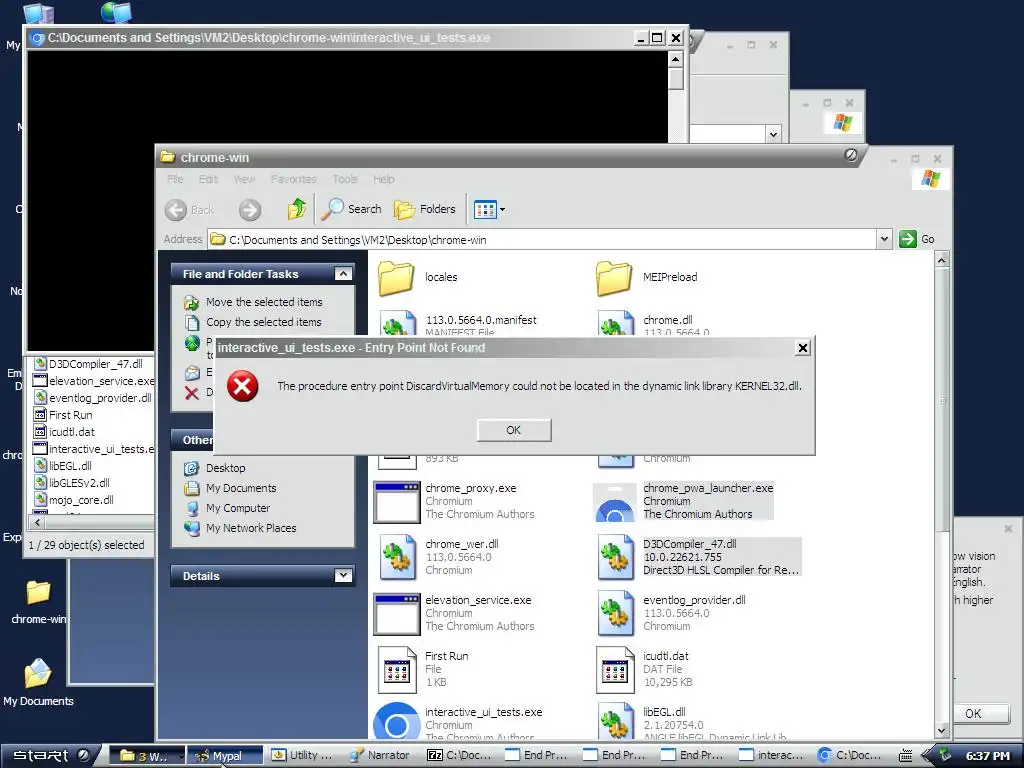Click the address bar path field
Screen dimensions: 1024x768
[x=543, y=240]
